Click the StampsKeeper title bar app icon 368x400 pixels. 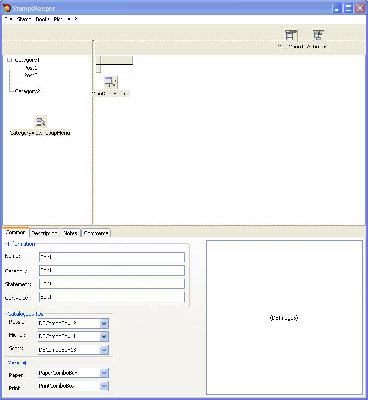(x=7, y=8)
